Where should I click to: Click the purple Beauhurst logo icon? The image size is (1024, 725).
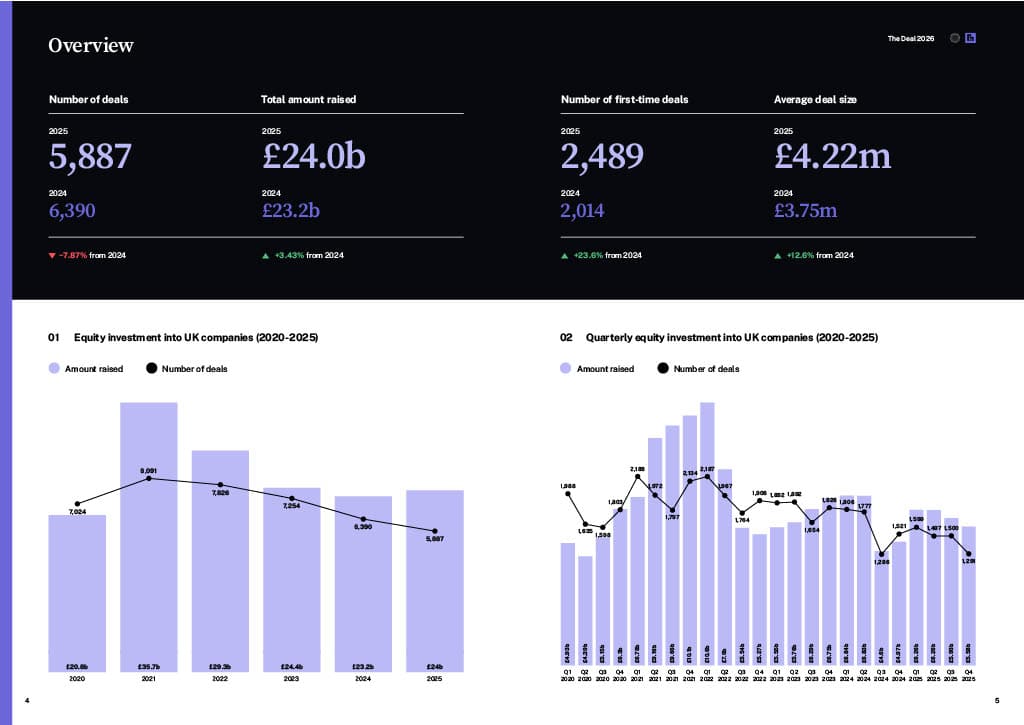[x=970, y=38]
